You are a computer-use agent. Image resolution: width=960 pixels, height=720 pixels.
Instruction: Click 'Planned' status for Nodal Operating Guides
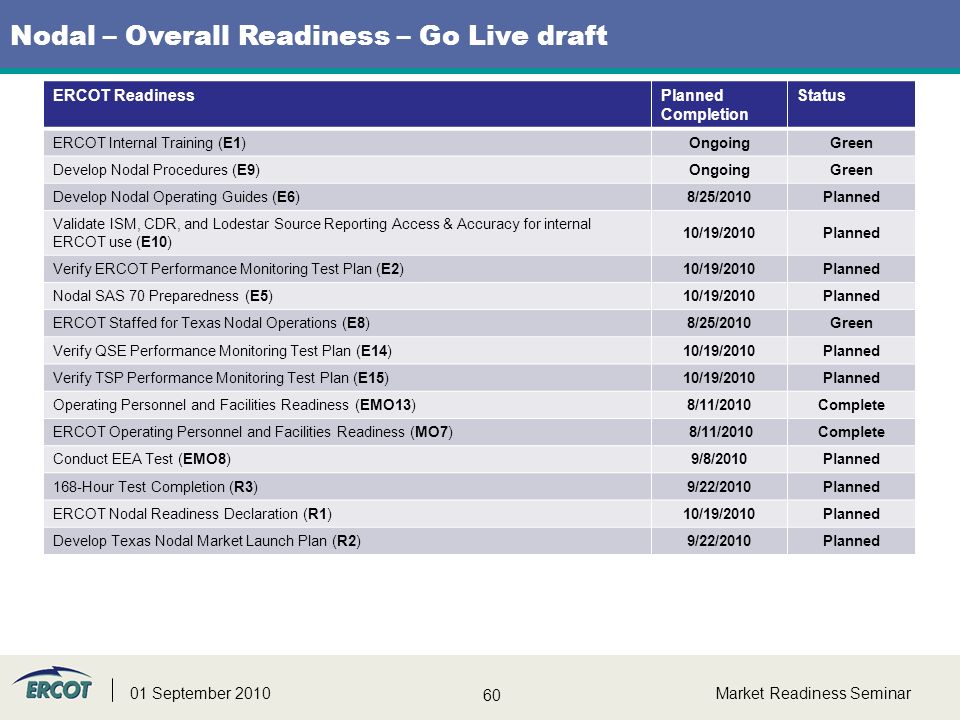click(851, 197)
